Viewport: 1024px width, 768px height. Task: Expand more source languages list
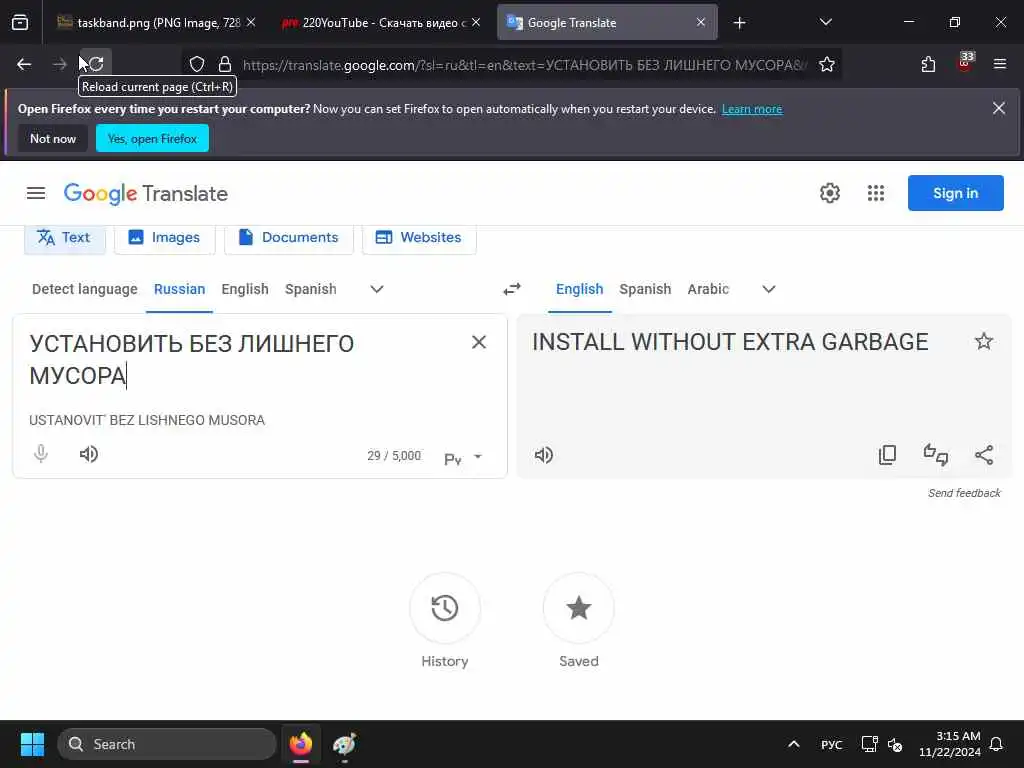pyautogui.click(x=377, y=289)
